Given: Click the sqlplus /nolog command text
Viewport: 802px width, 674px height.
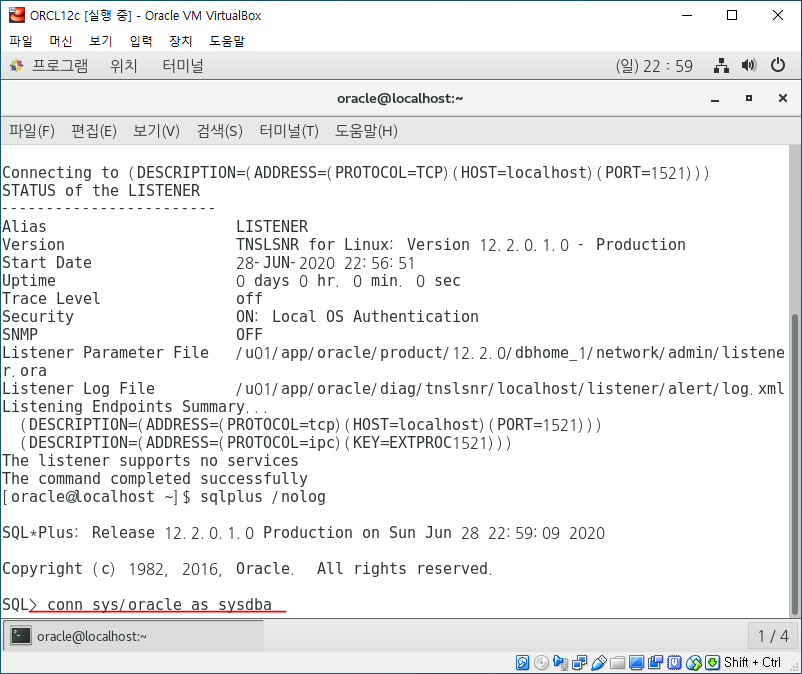Looking at the screenshot, I should [x=263, y=497].
